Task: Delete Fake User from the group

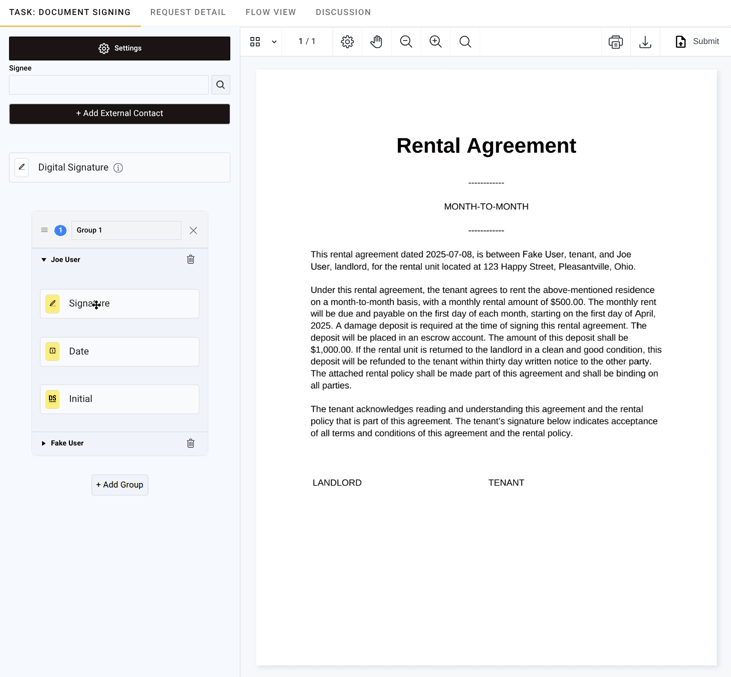Action: click(x=191, y=443)
